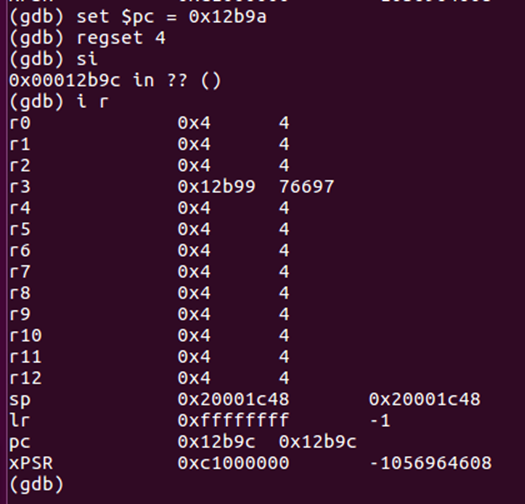Viewport: 525px width, 504px height.
Task: Click the r0 register name
Action: 20,123
